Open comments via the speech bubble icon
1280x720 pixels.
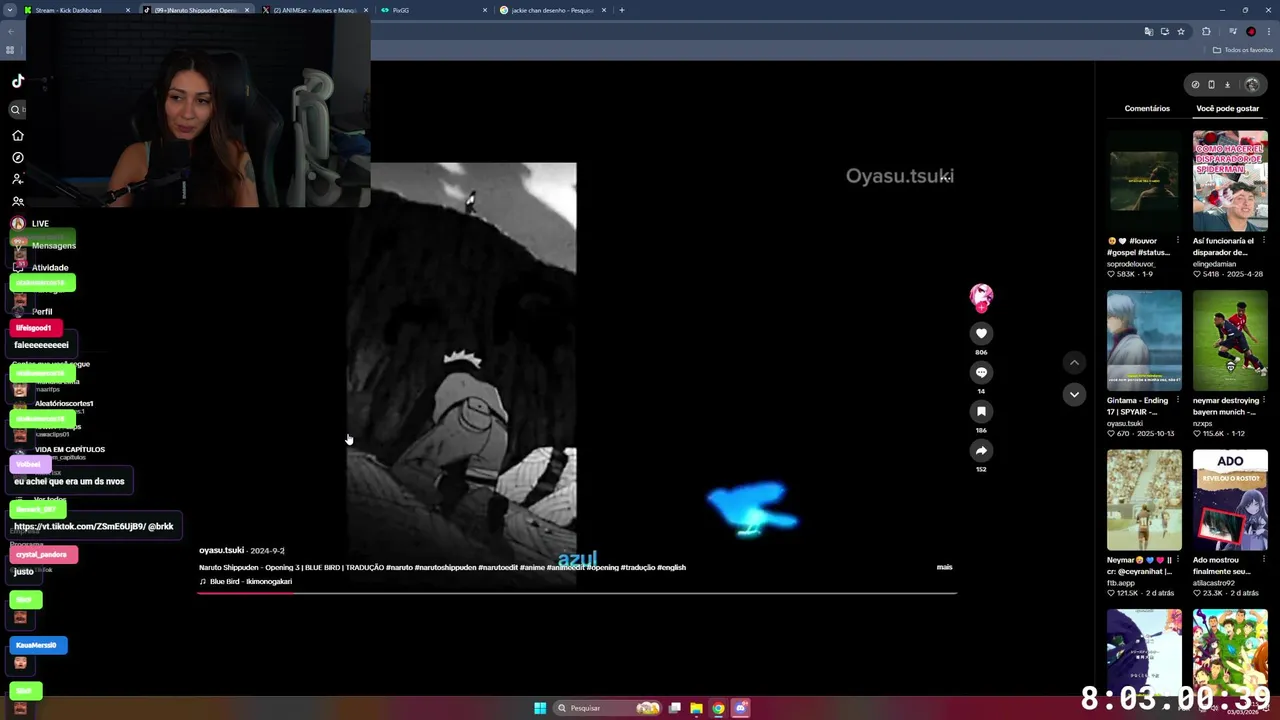click(981, 372)
